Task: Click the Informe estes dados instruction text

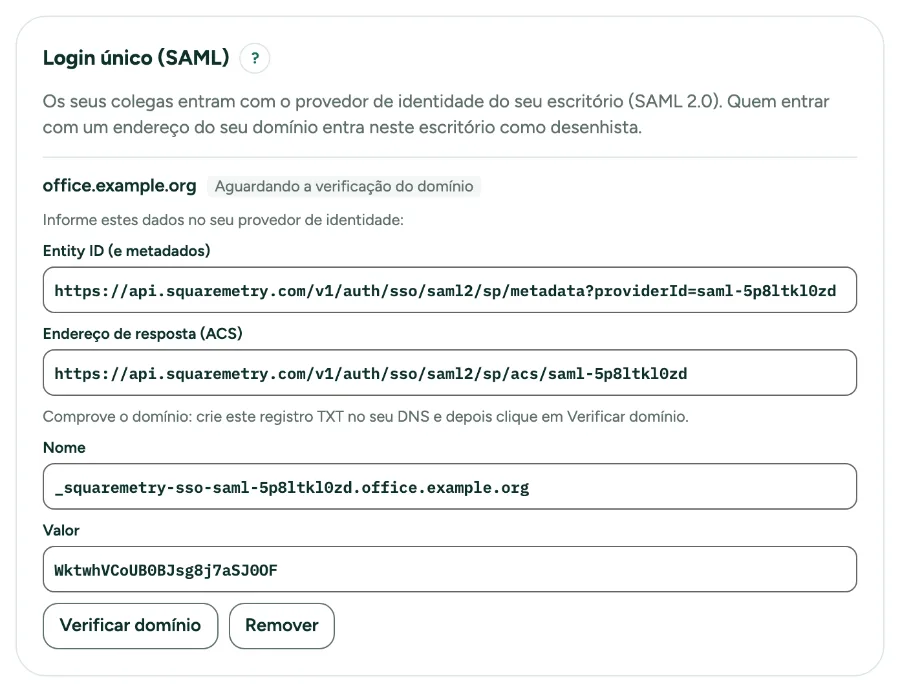Action: (223, 220)
